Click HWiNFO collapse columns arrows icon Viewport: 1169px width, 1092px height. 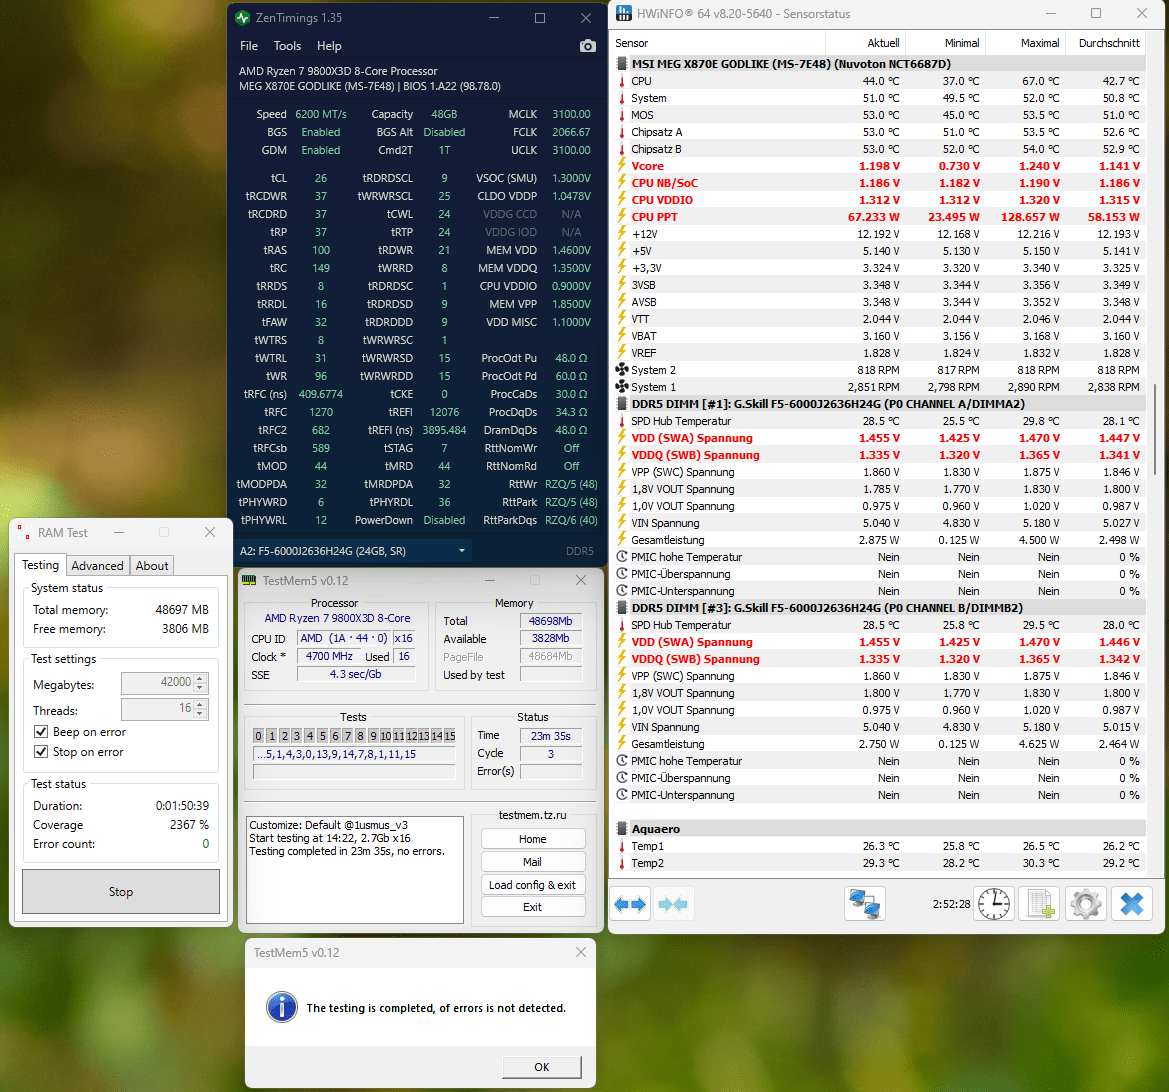(673, 904)
